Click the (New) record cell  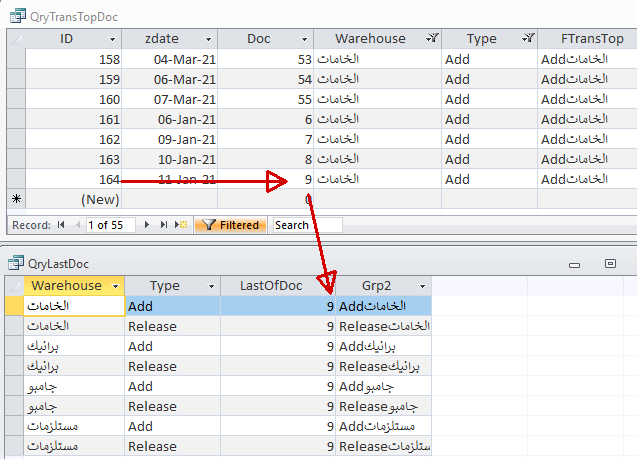point(74,199)
